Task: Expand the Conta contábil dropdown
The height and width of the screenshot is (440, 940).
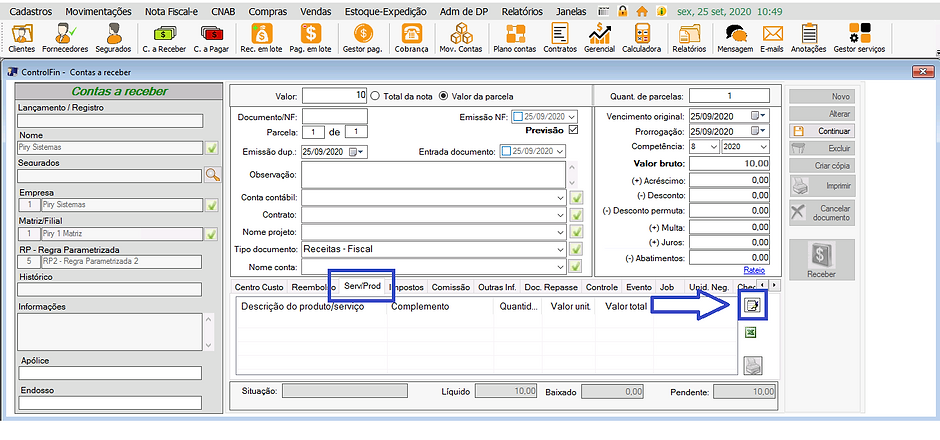Action: [x=560, y=198]
